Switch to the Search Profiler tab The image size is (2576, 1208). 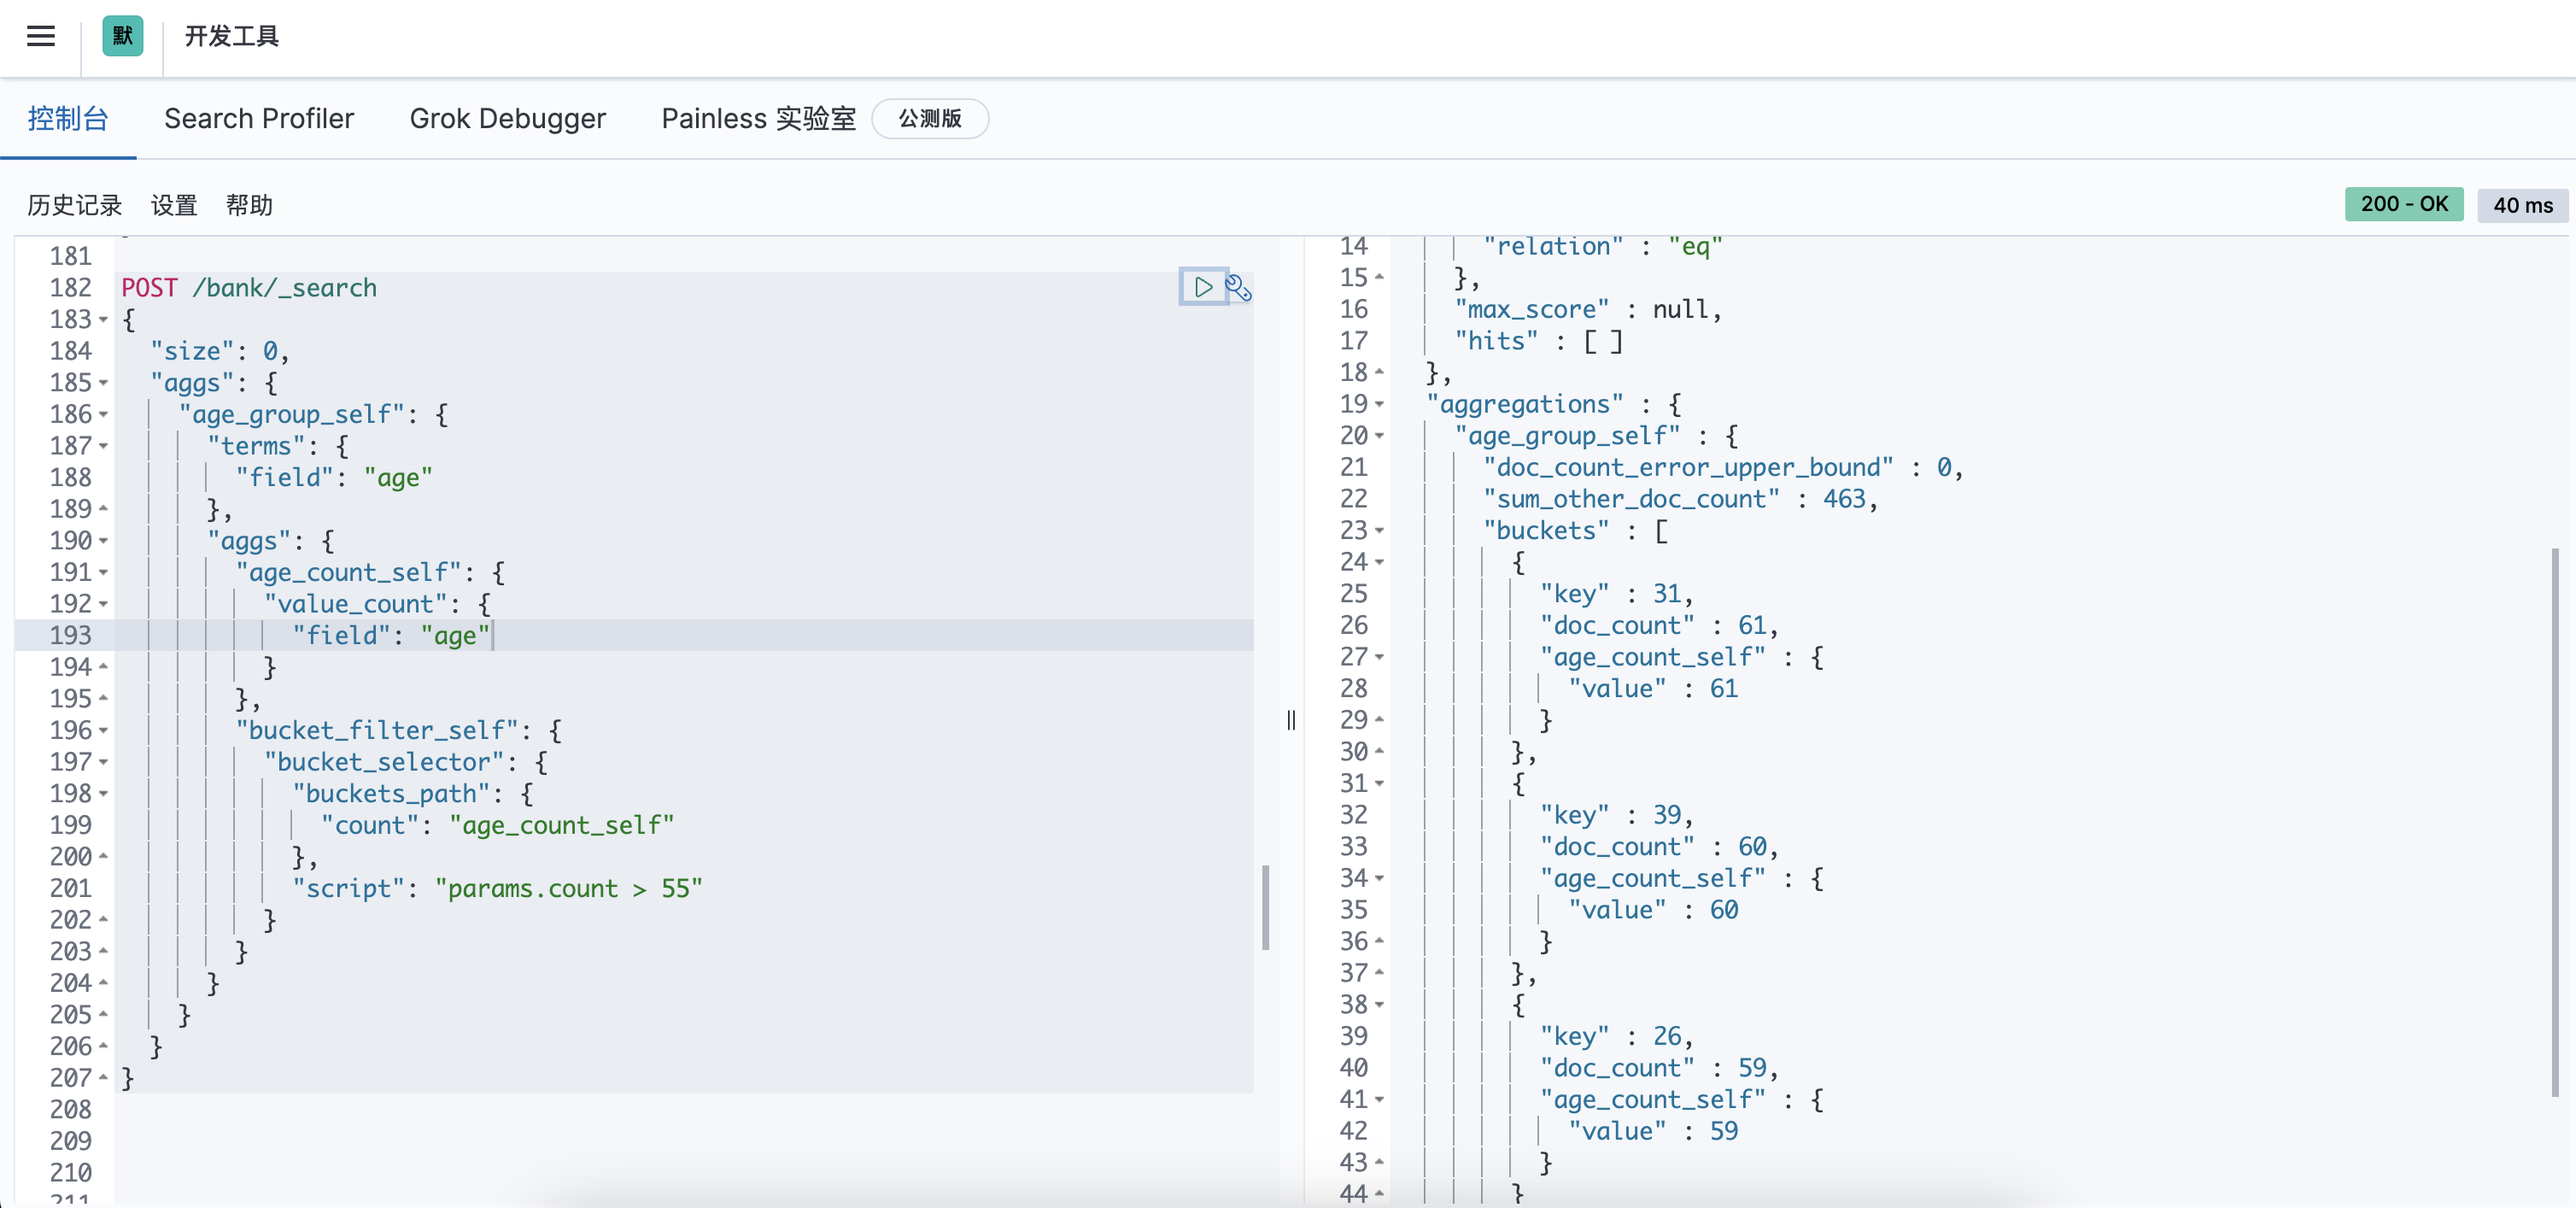(x=259, y=118)
